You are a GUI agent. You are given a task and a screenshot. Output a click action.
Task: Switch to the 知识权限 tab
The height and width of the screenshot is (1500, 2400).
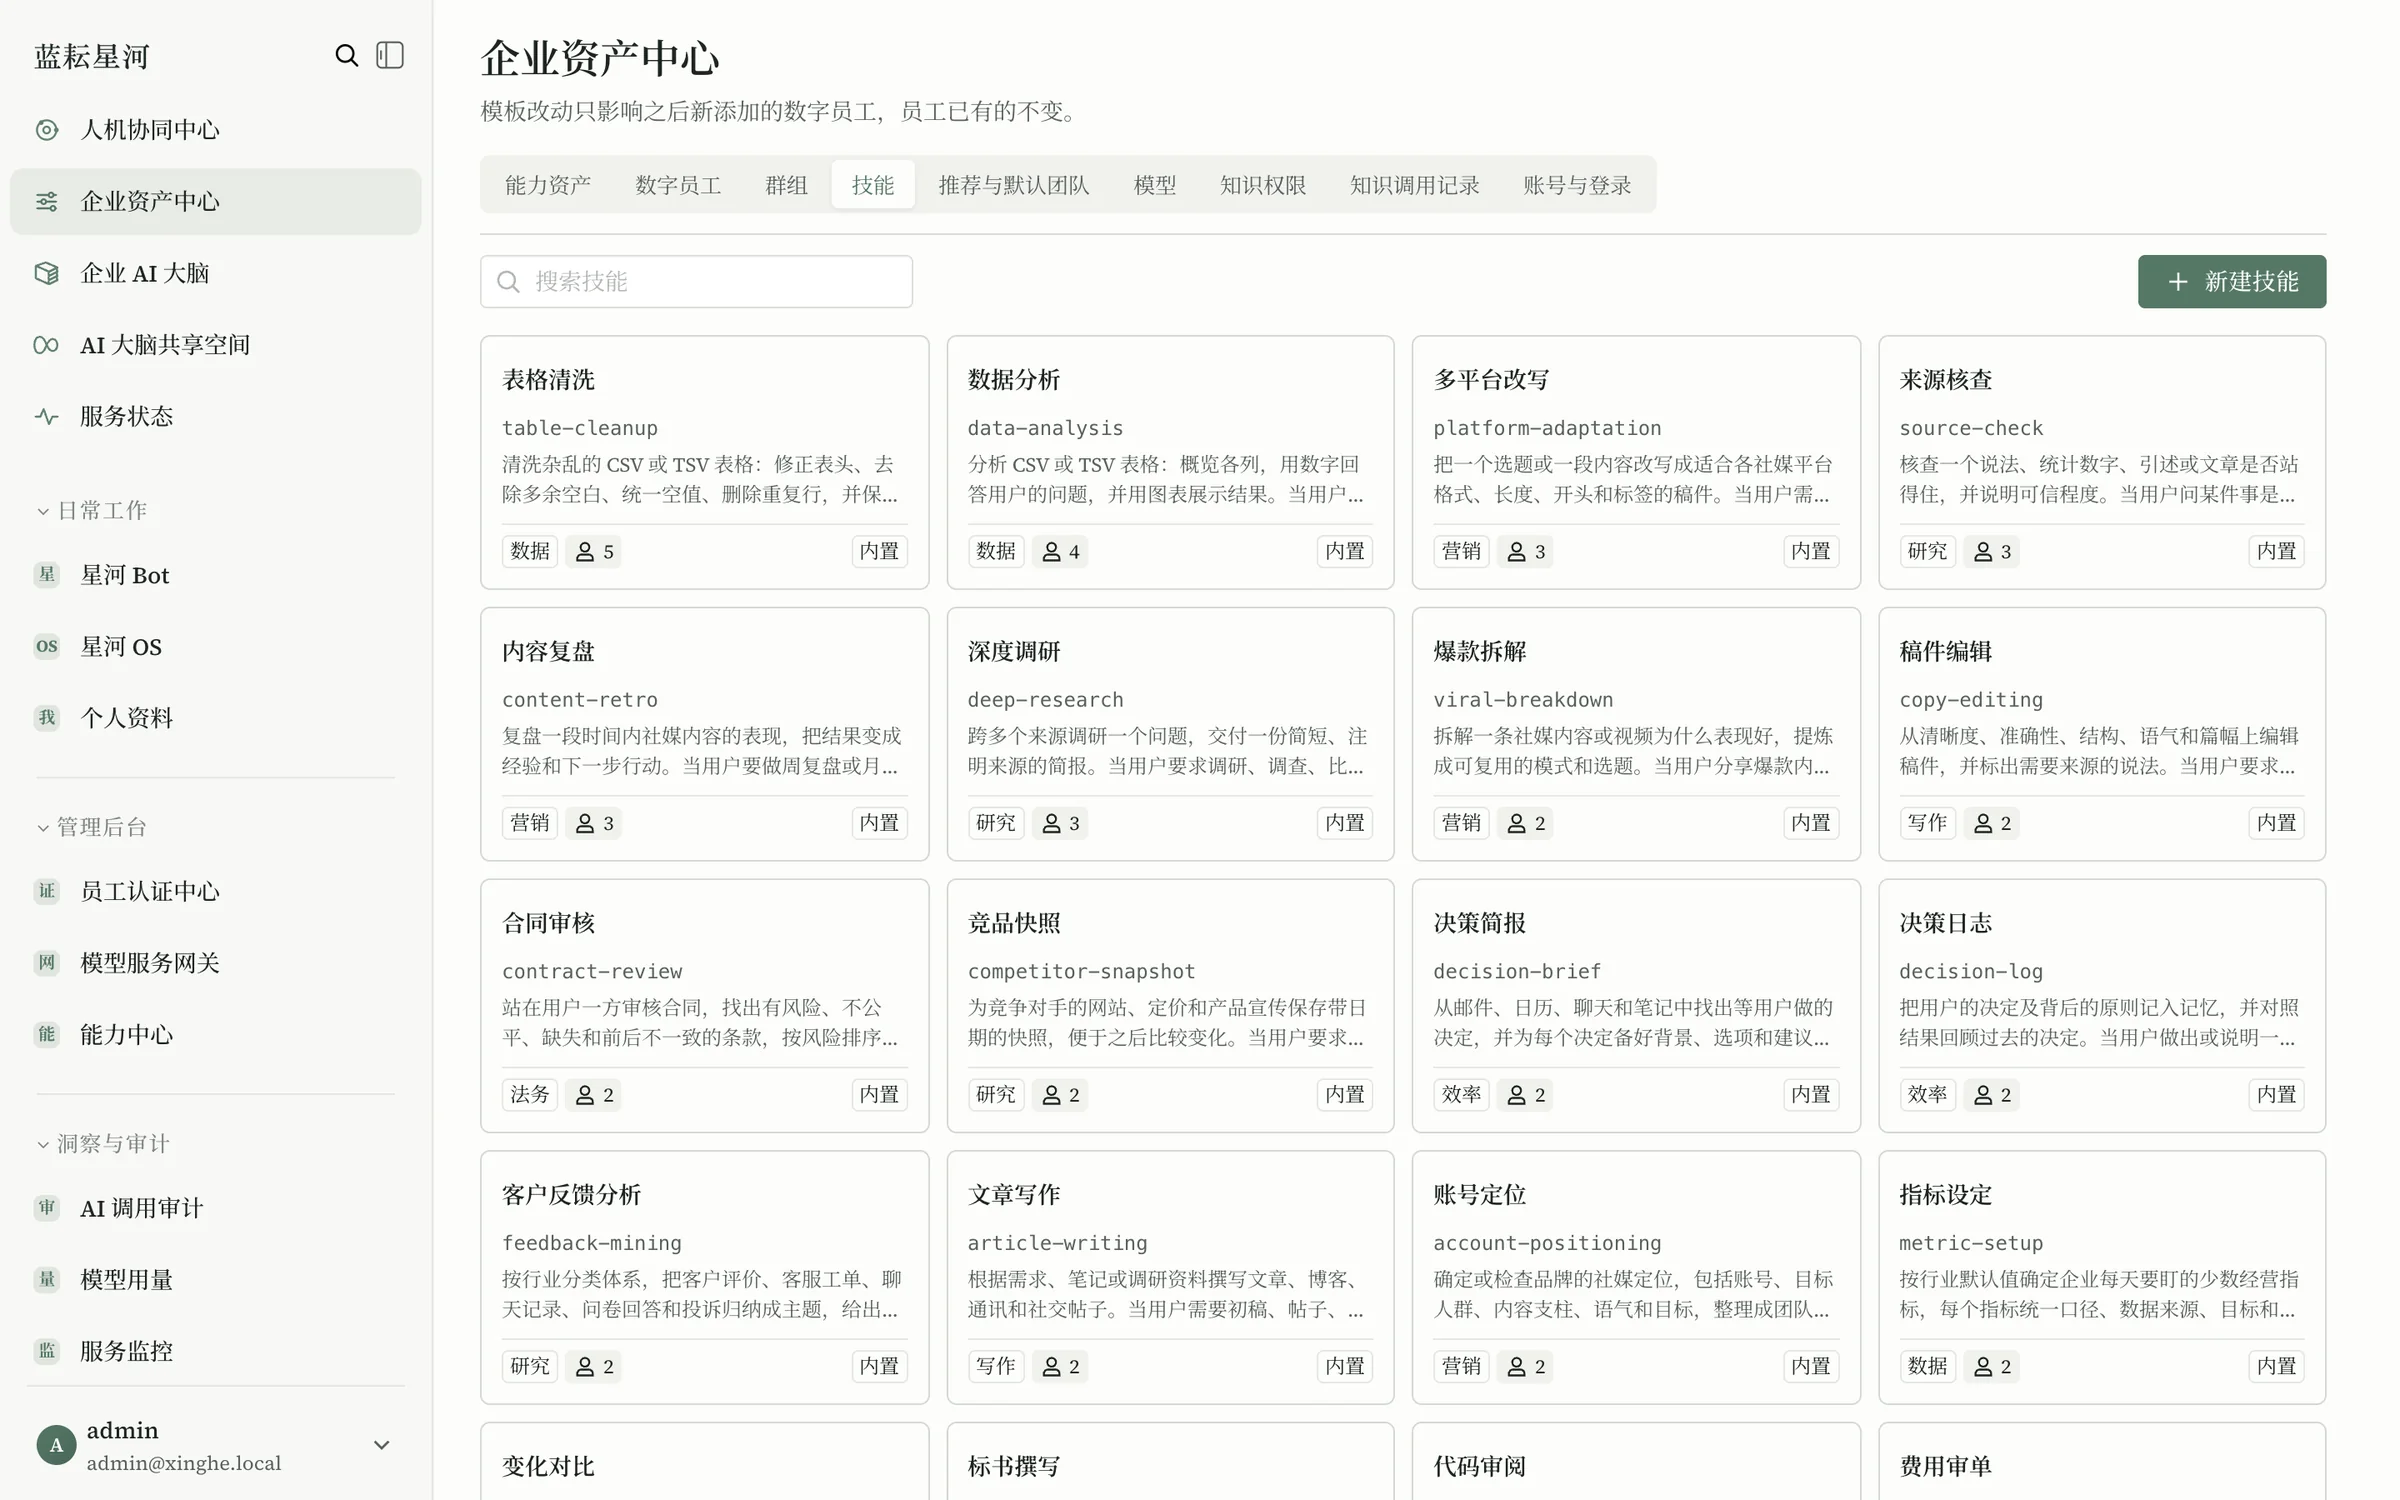pos(1263,185)
